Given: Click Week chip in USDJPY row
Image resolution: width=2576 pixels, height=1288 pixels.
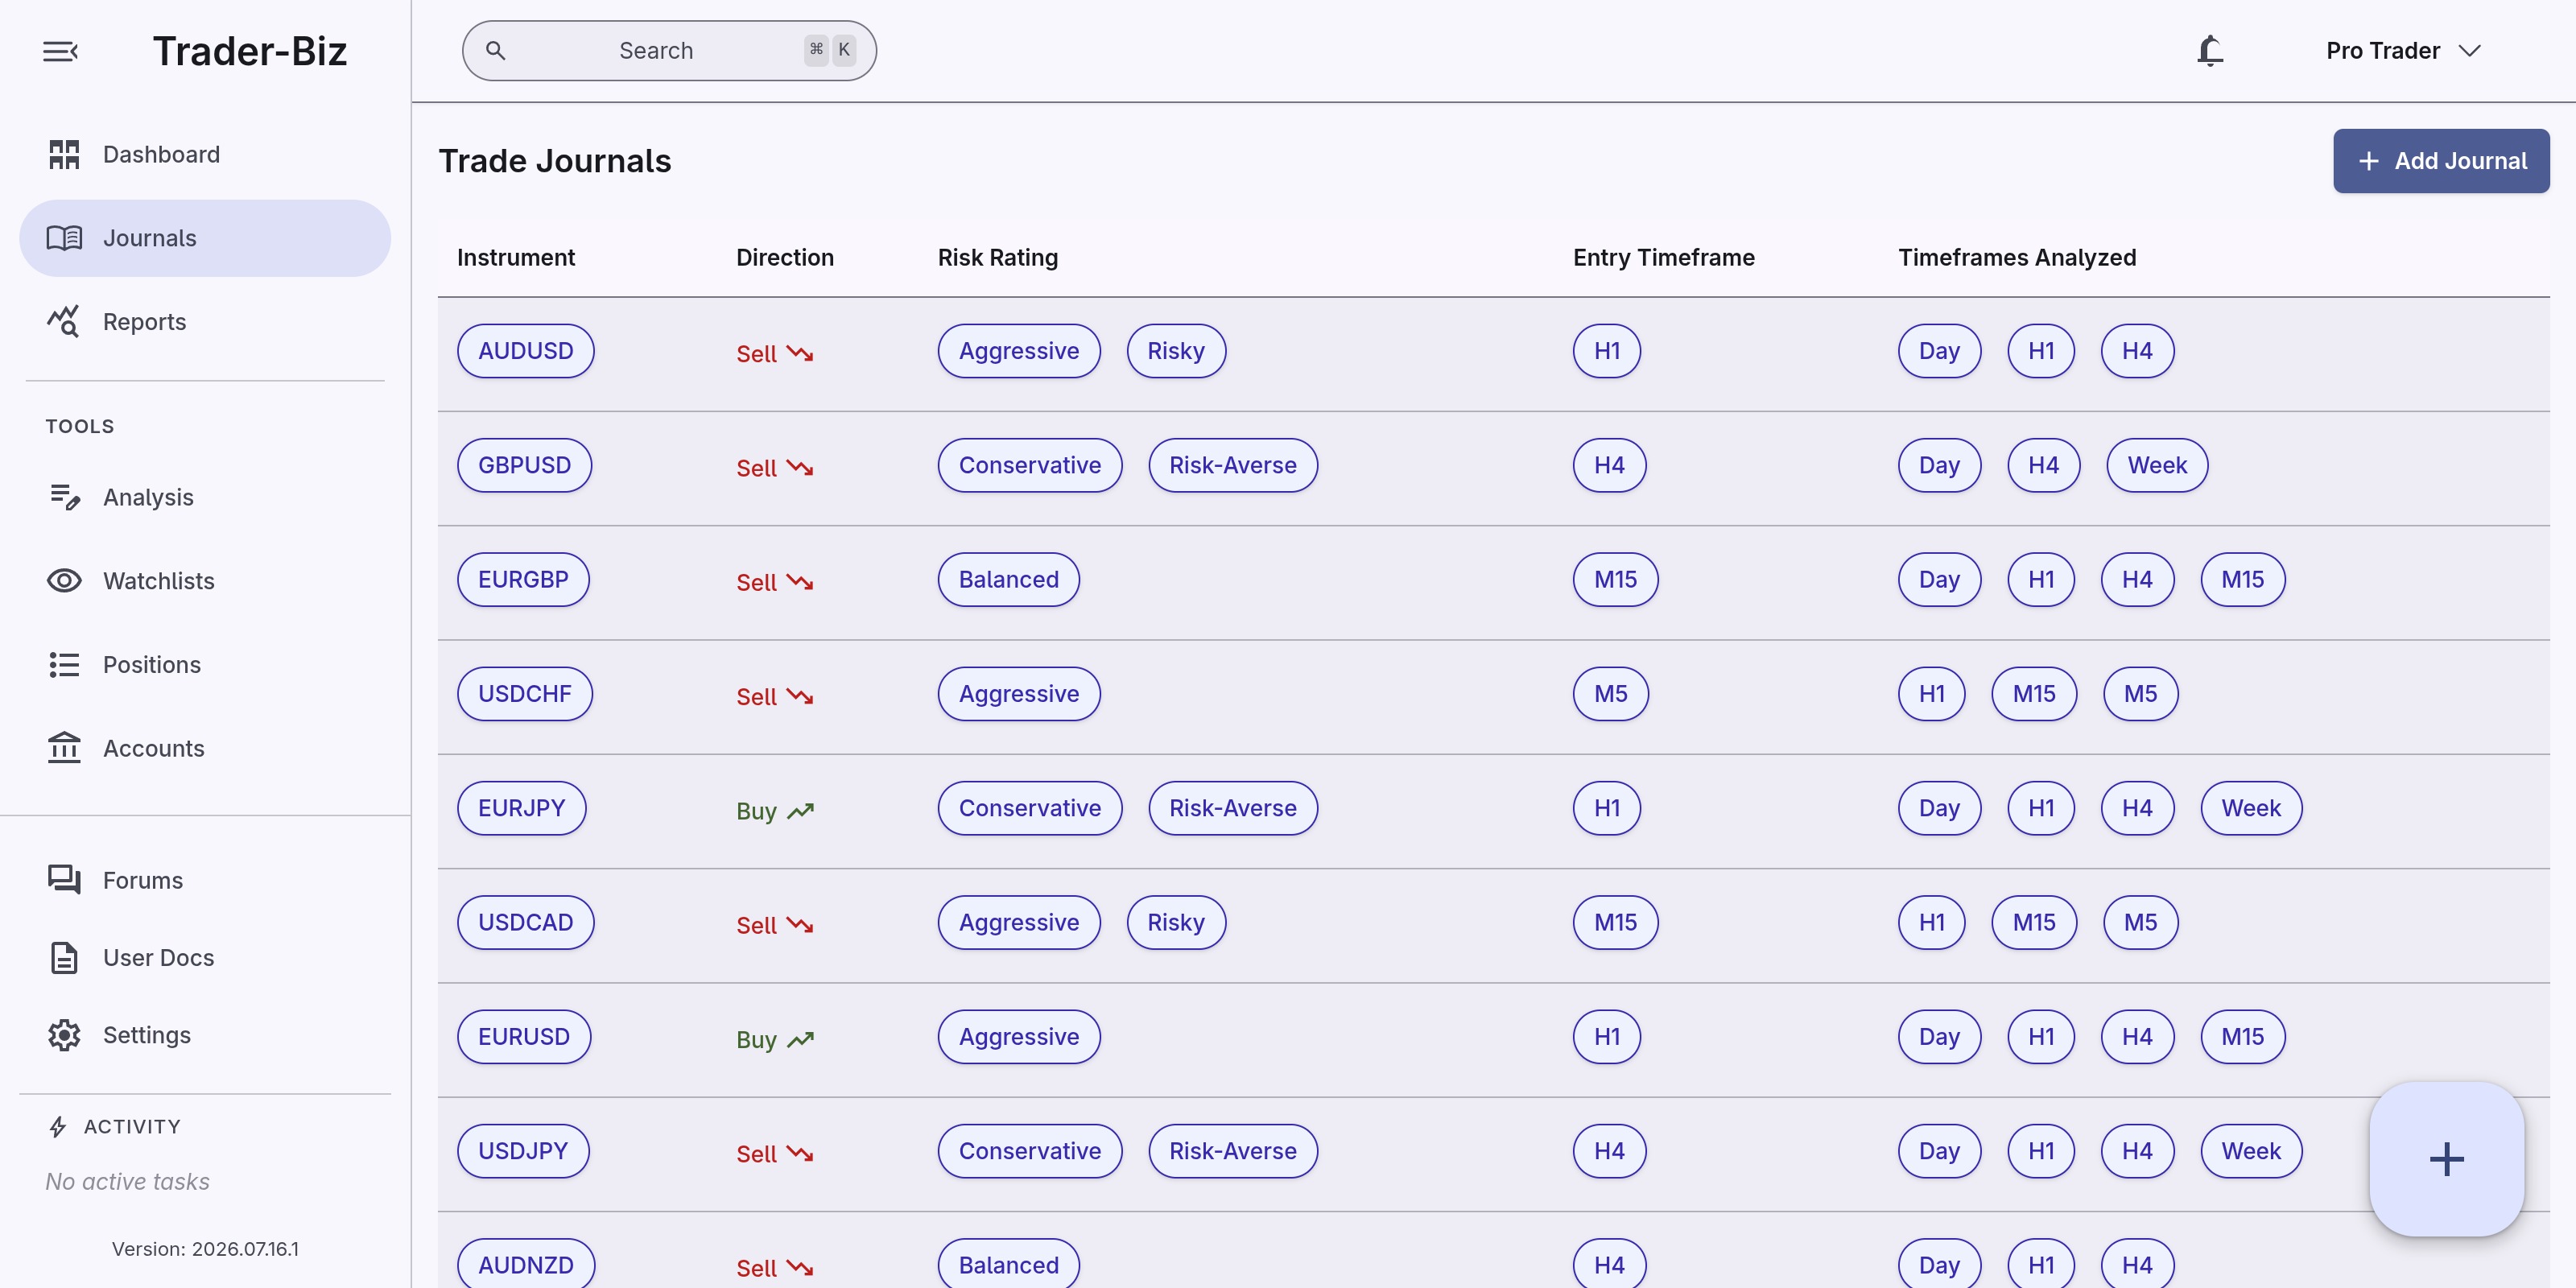Looking at the screenshot, I should [2251, 1151].
